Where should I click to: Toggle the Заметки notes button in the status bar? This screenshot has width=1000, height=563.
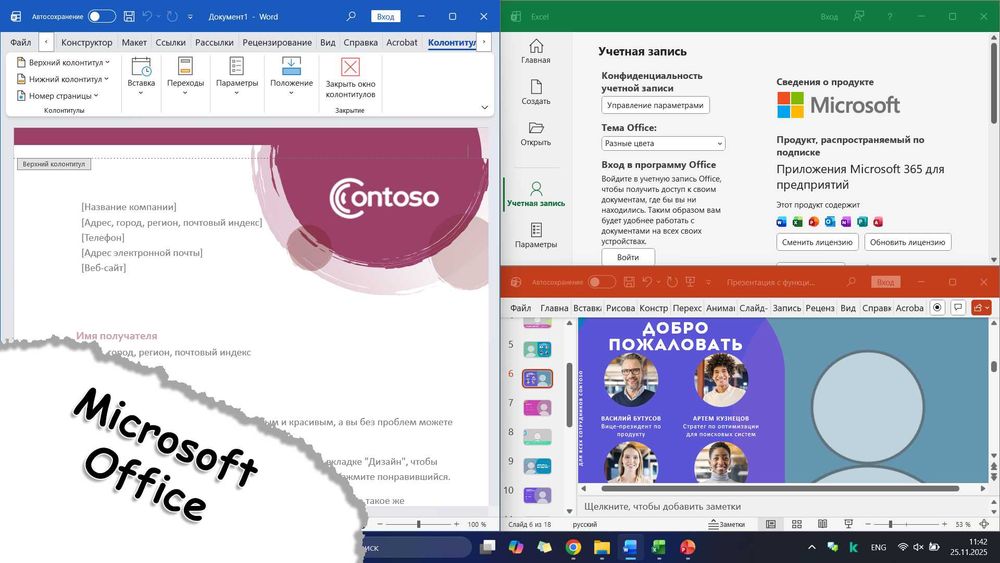tap(726, 524)
